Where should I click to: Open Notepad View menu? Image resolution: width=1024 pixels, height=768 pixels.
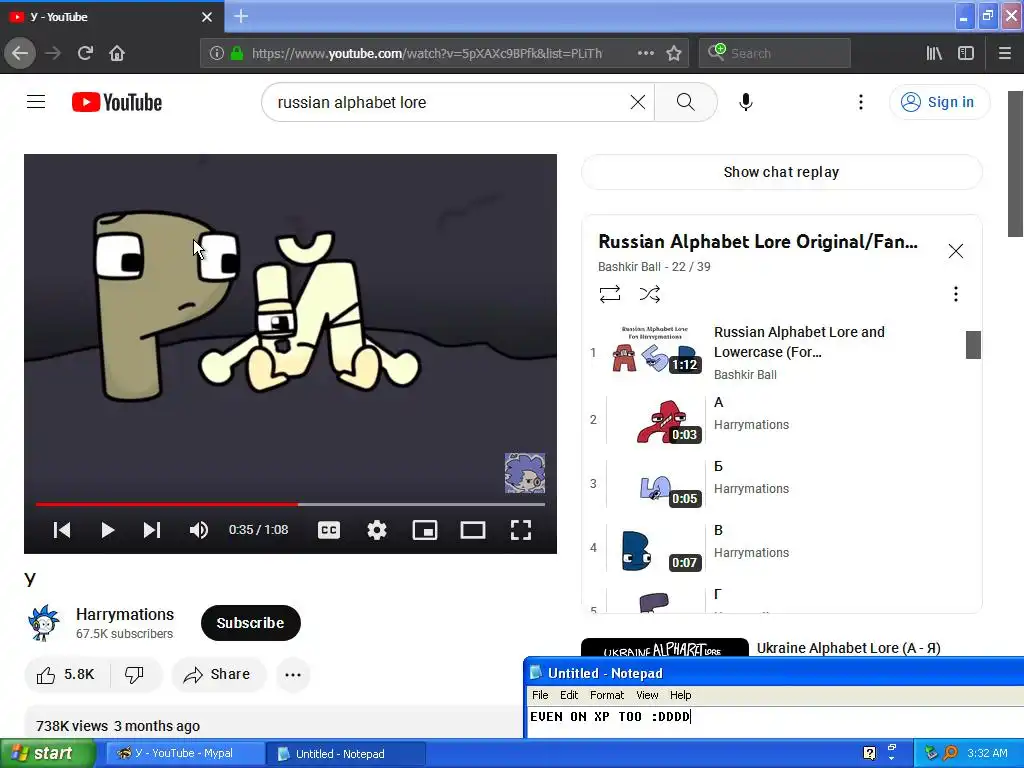point(647,695)
